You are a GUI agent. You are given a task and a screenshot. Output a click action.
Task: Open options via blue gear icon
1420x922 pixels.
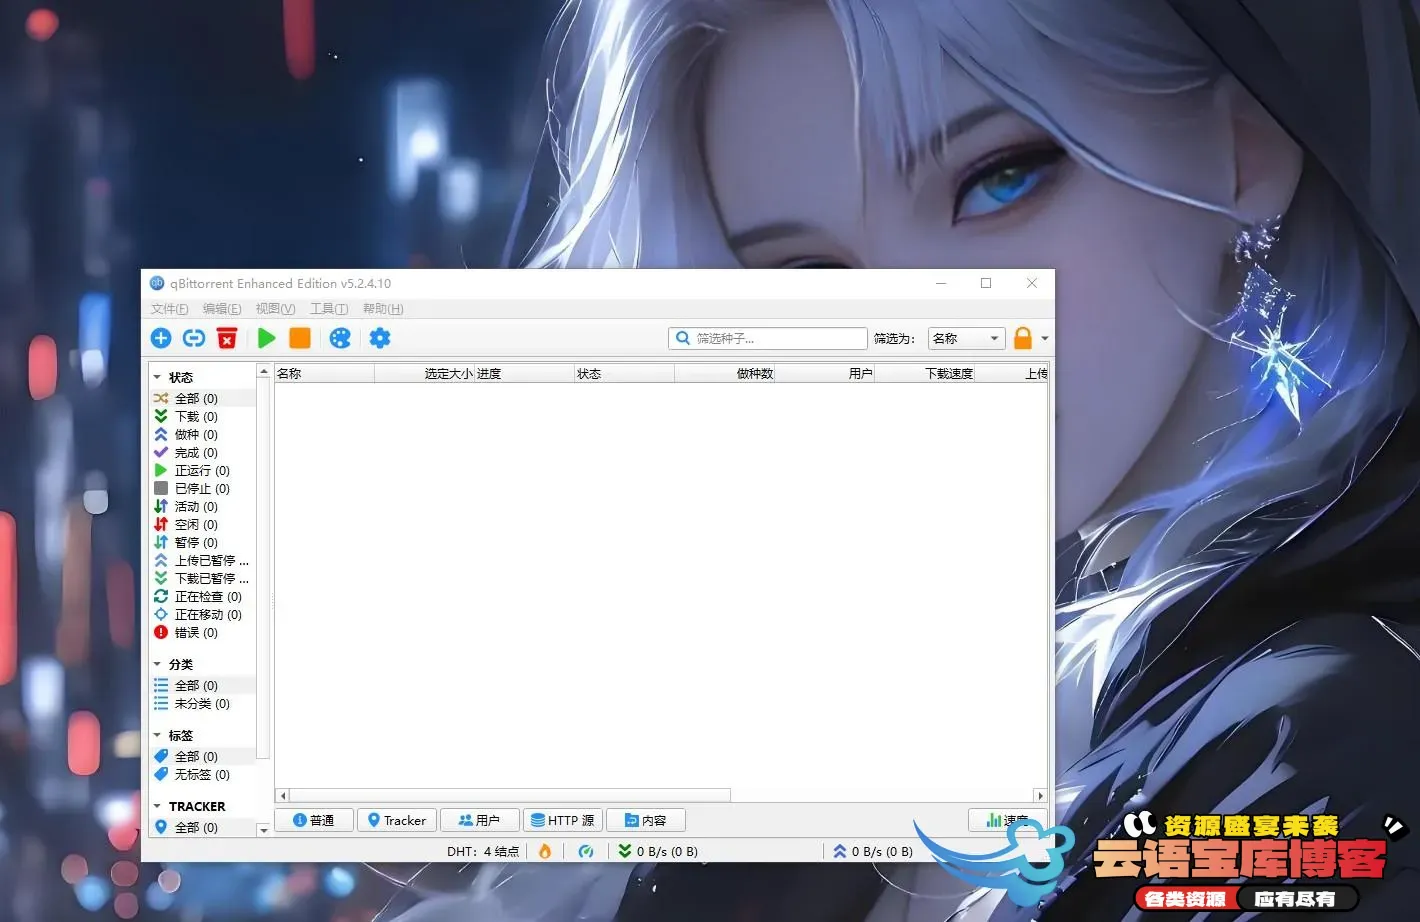(x=380, y=338)
